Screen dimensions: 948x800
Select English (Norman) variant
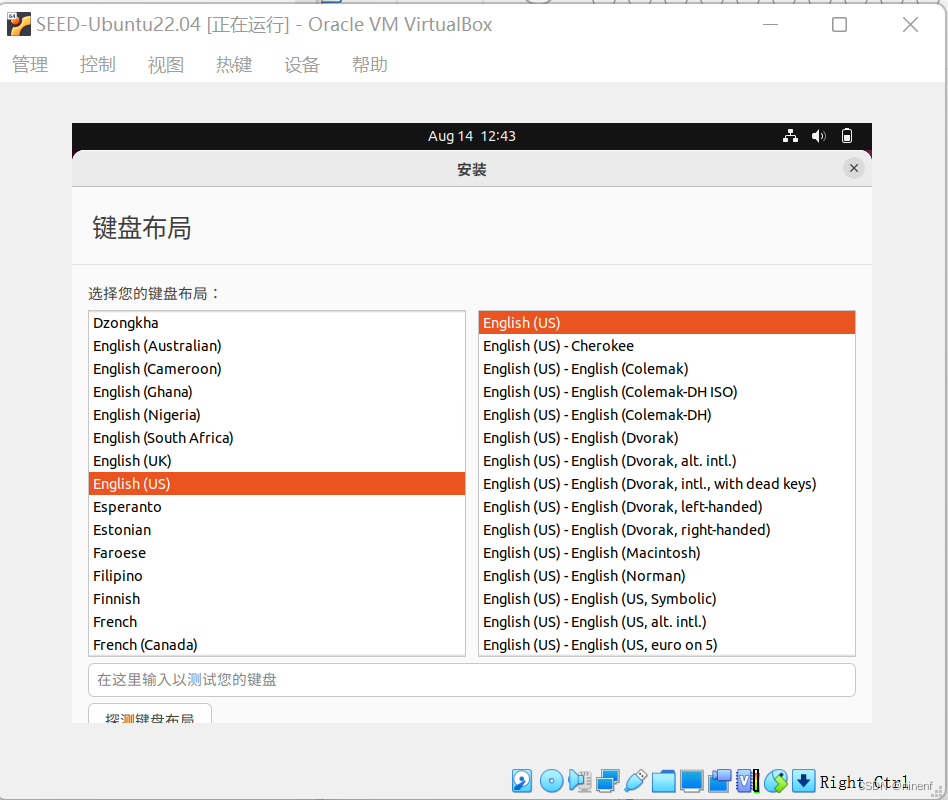pos(667,576)
